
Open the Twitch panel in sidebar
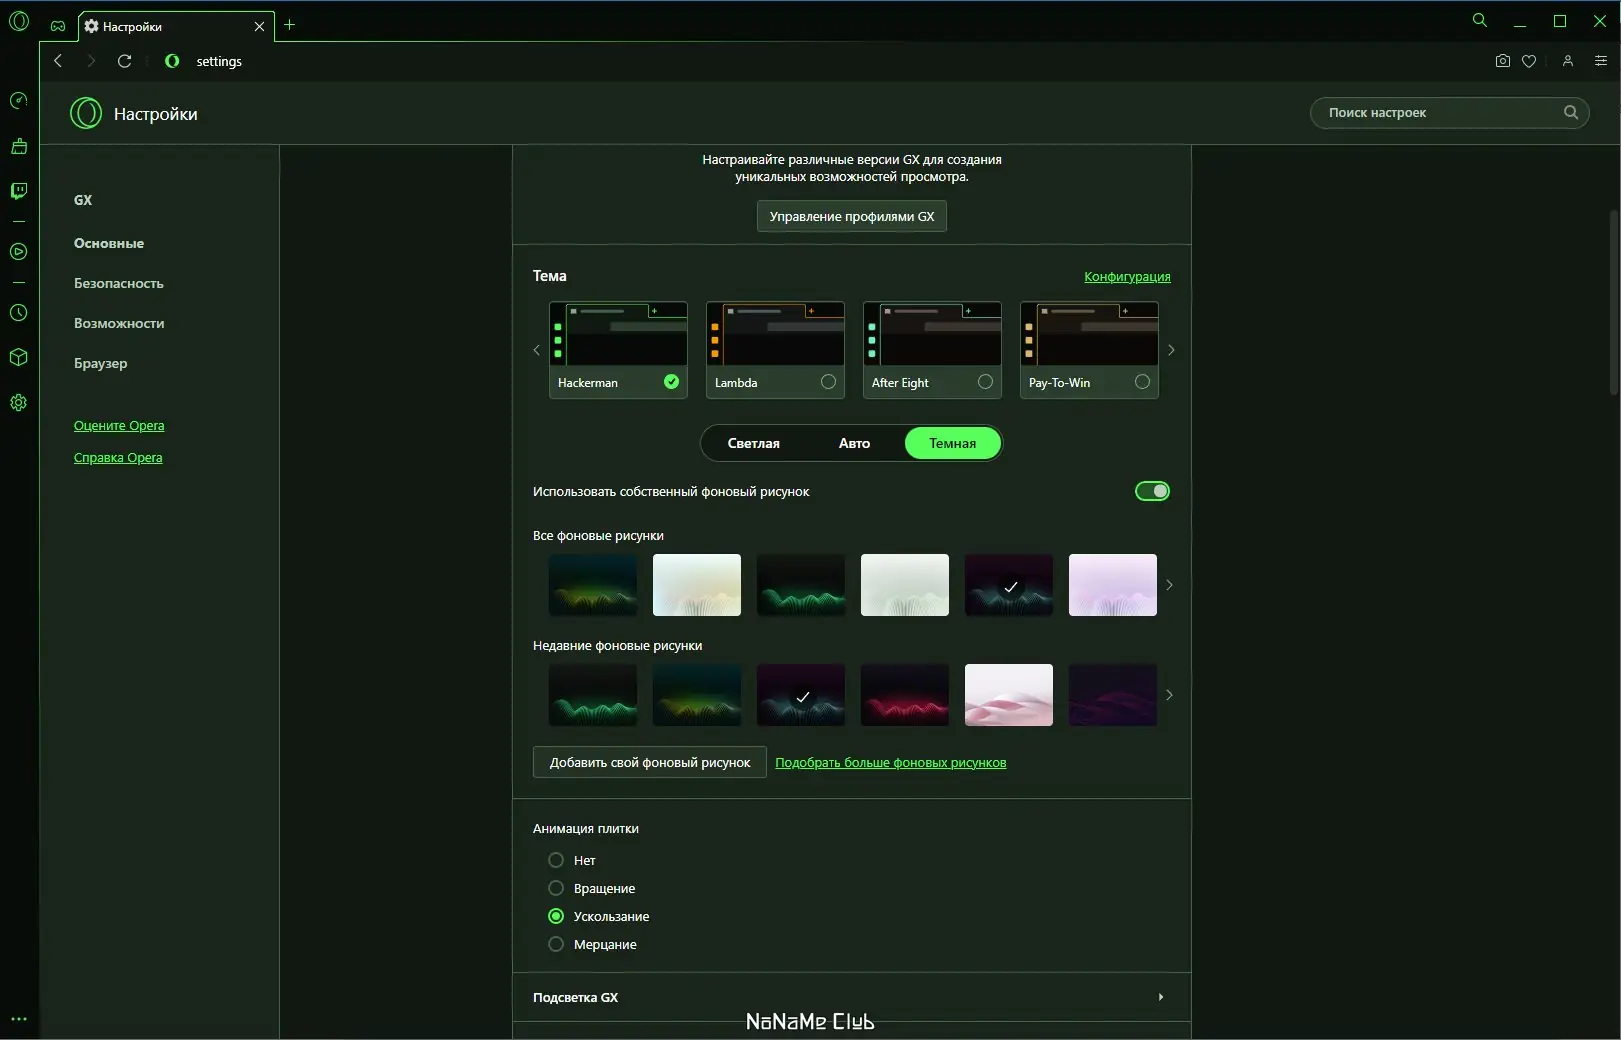click(x=18, y=190)
